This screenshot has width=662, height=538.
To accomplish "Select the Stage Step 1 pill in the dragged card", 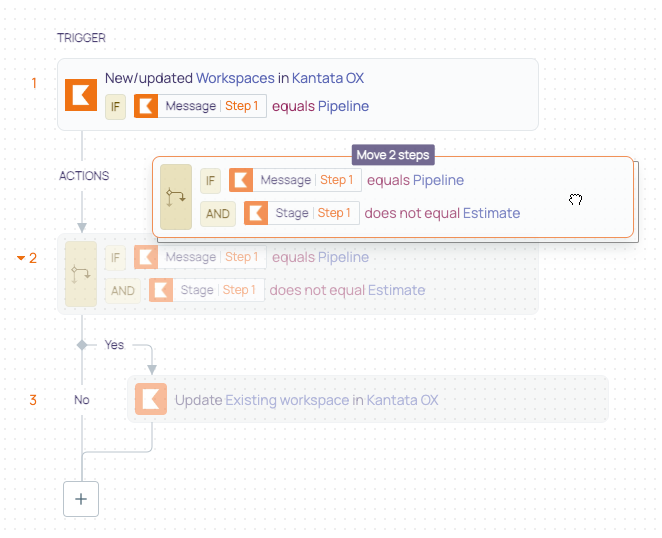I will [x=302, y=213].
